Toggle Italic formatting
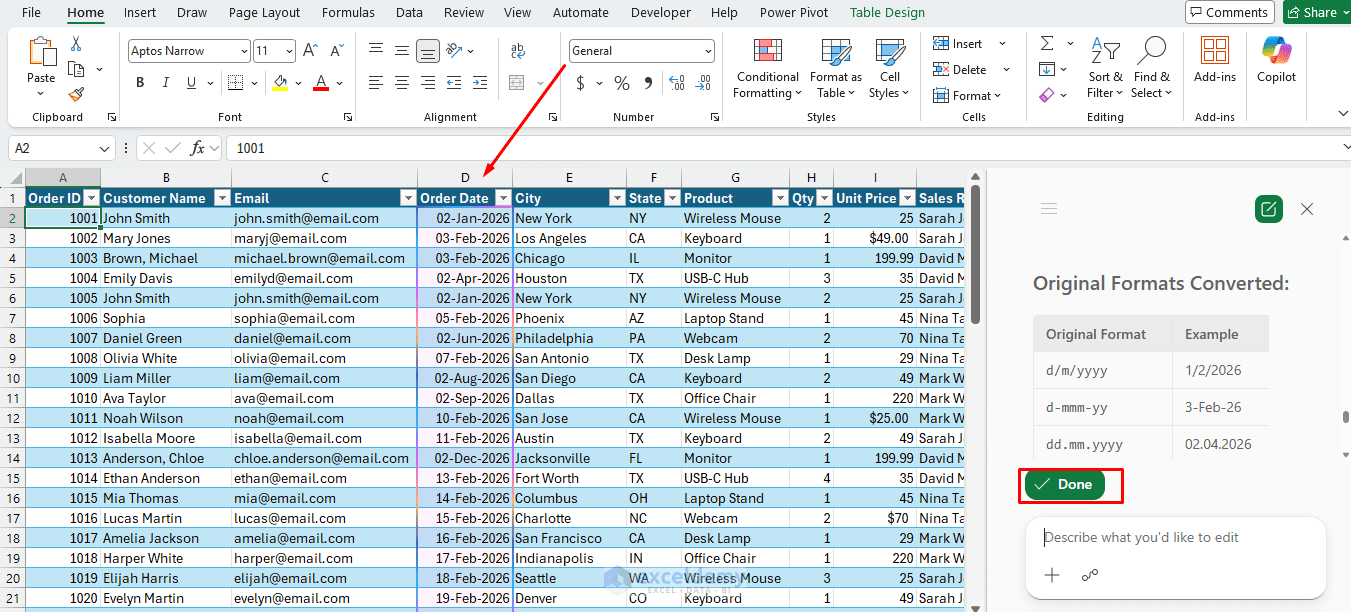The image size is (1351, 612). click(166, 83)
